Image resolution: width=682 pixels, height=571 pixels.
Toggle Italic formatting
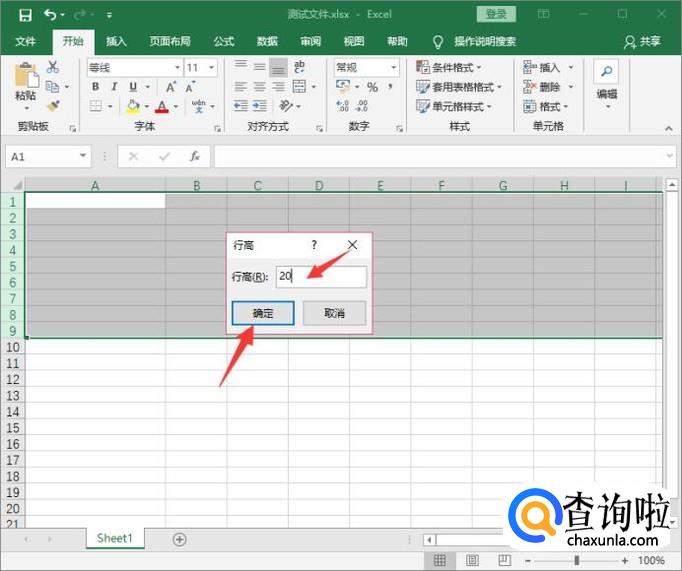(x=114, y=87)
